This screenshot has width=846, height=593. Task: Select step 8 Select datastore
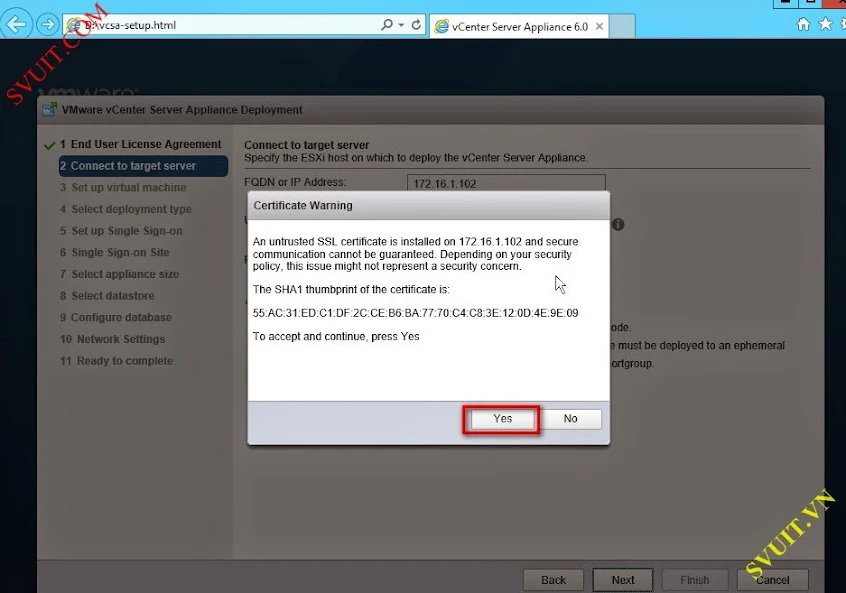[107, 296]
